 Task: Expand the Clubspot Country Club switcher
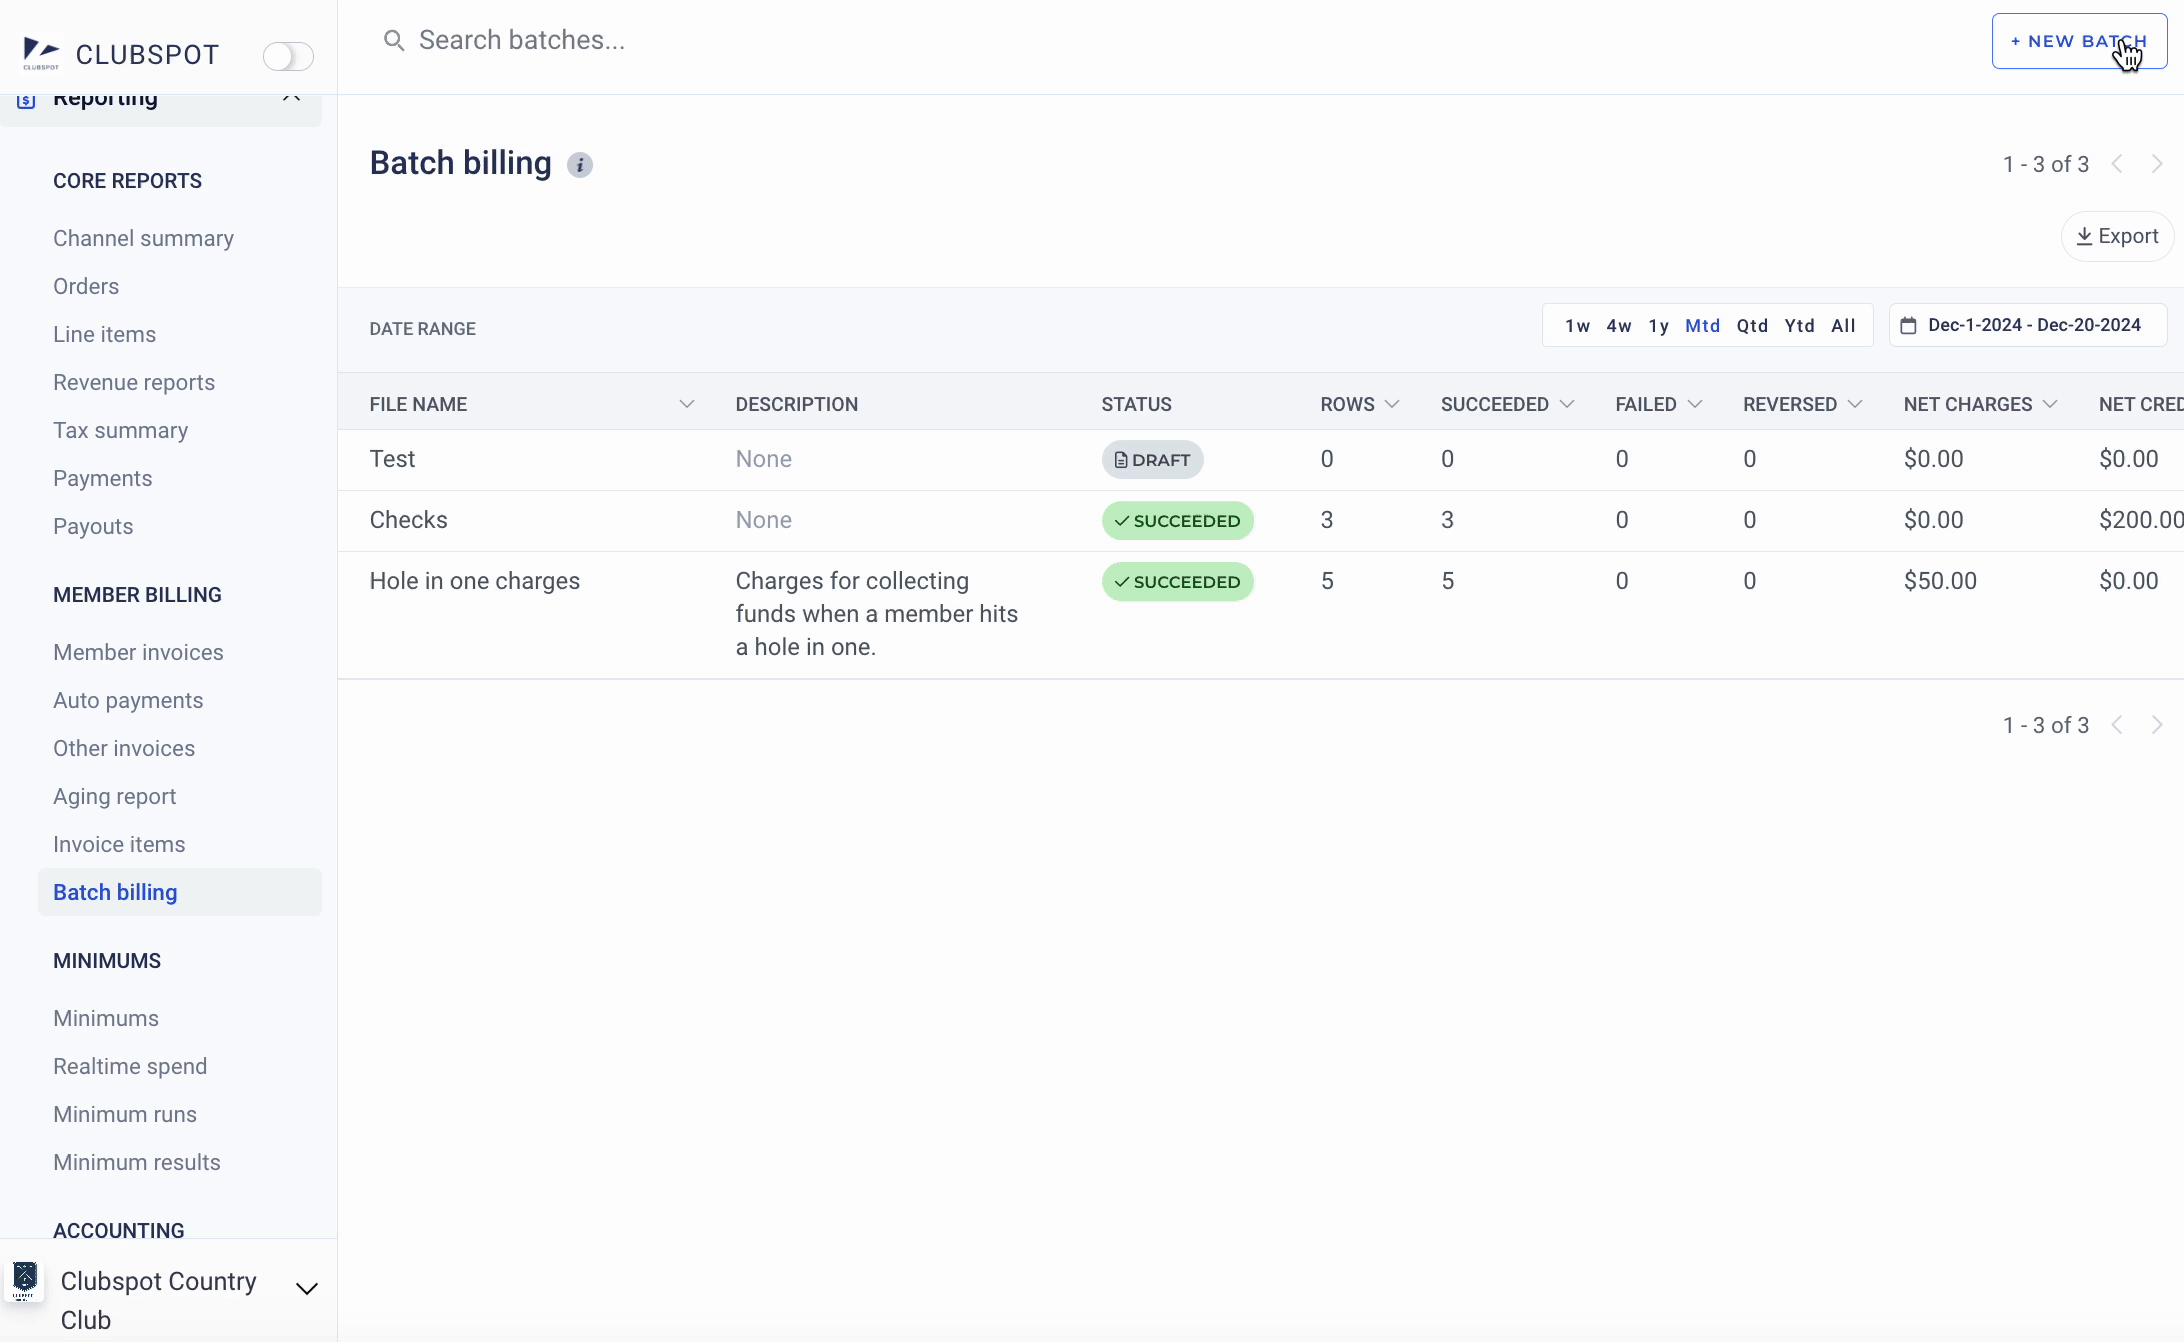[307, 1288]
